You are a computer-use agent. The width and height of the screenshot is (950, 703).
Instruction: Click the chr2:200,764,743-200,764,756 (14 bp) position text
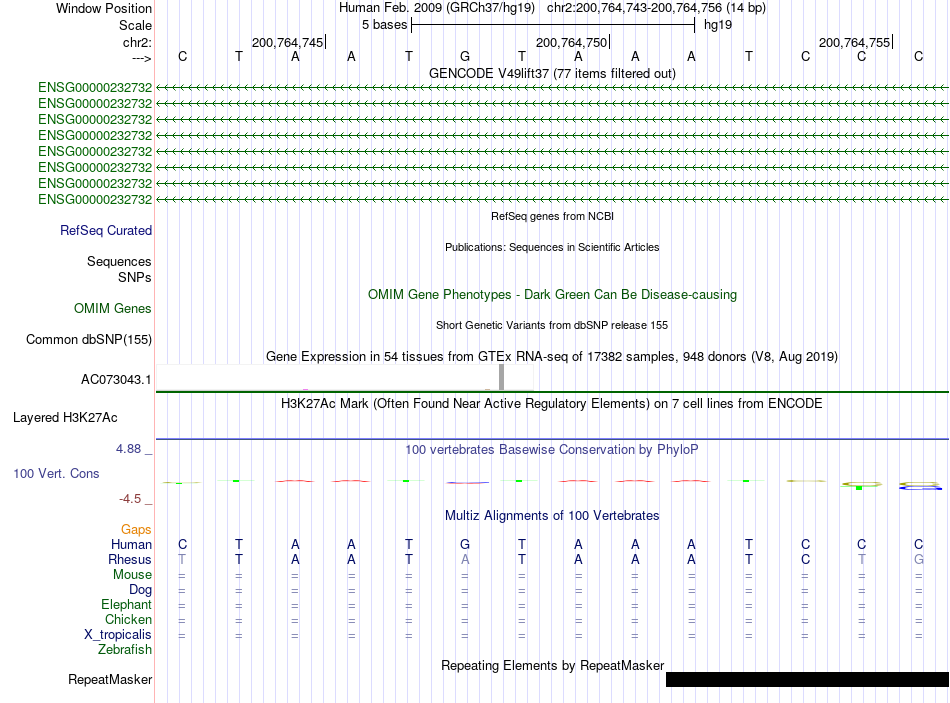(656, 8)
